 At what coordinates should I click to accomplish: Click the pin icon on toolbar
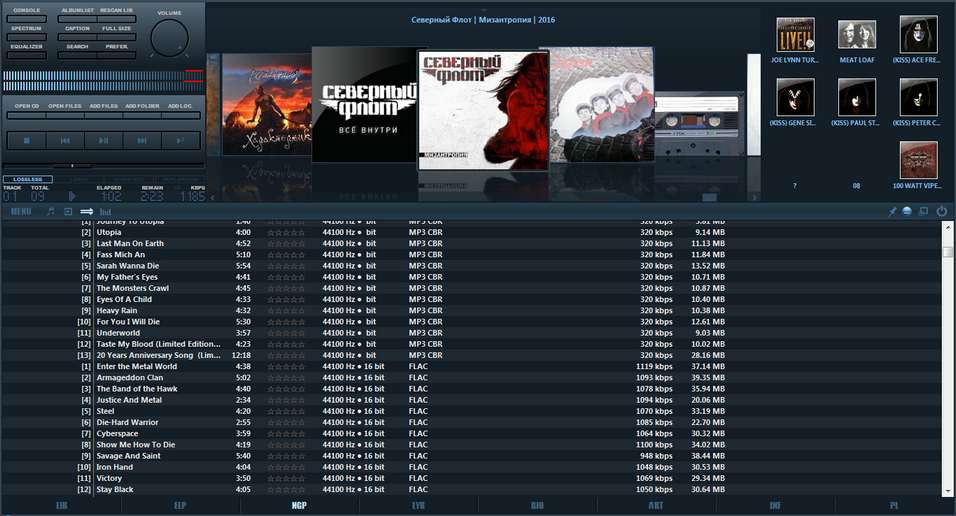coord(892,212)
